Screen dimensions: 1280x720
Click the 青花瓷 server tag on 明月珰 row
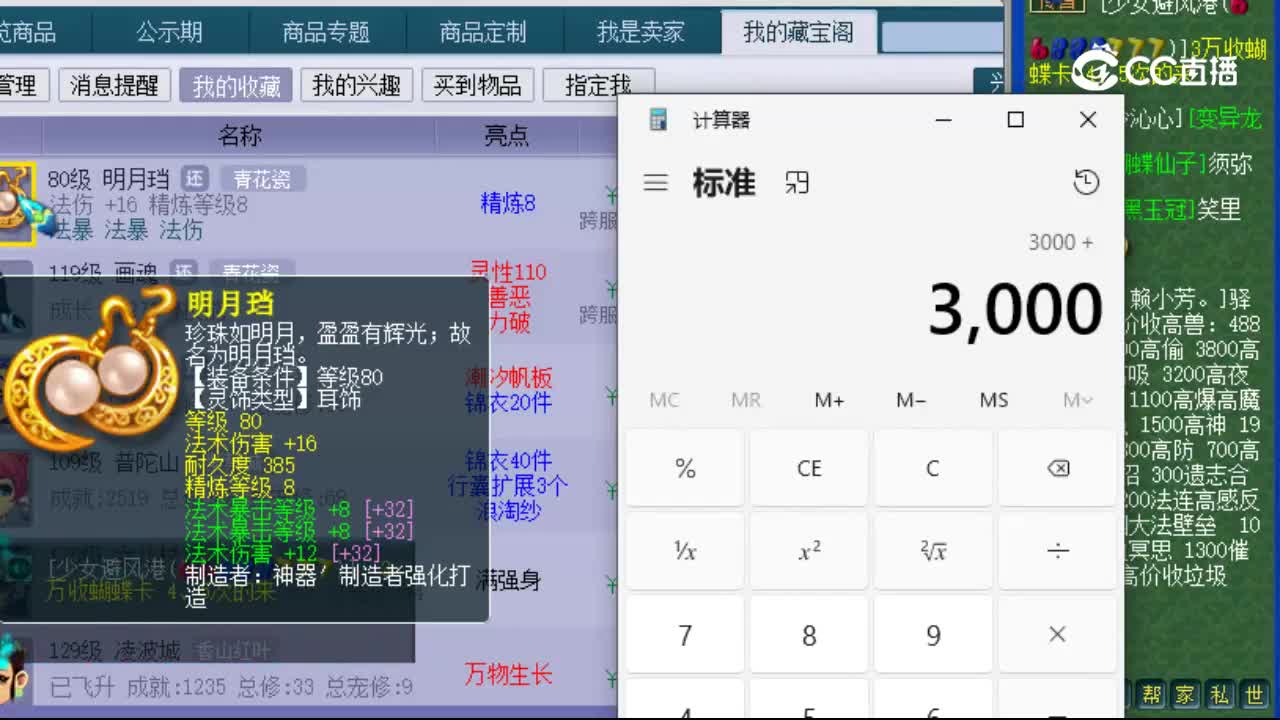coord(263,179)
